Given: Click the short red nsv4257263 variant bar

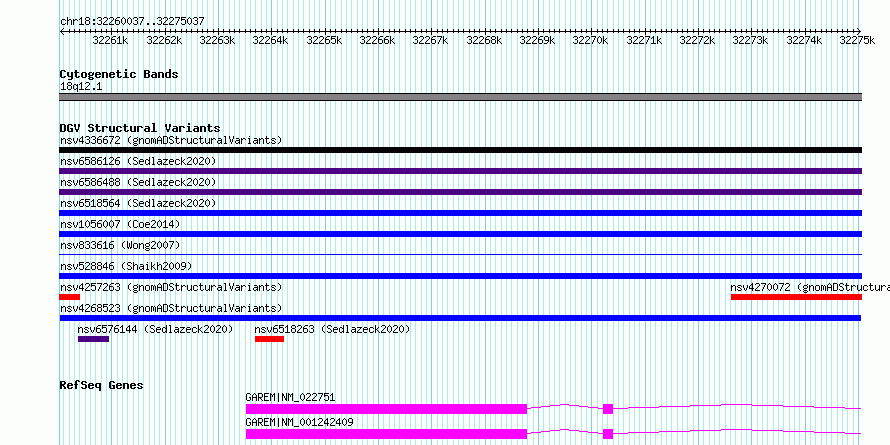Looking at the screenshot, I should 69,297.
